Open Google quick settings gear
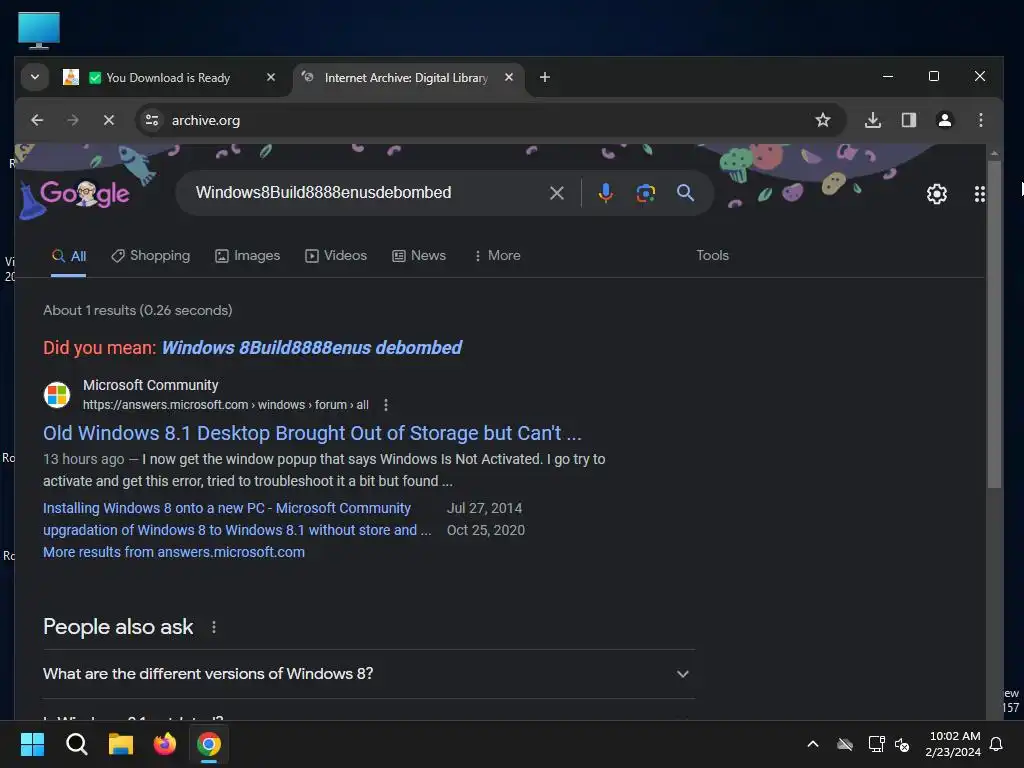Screen dimensions: 1024x768 click(937, 194)
